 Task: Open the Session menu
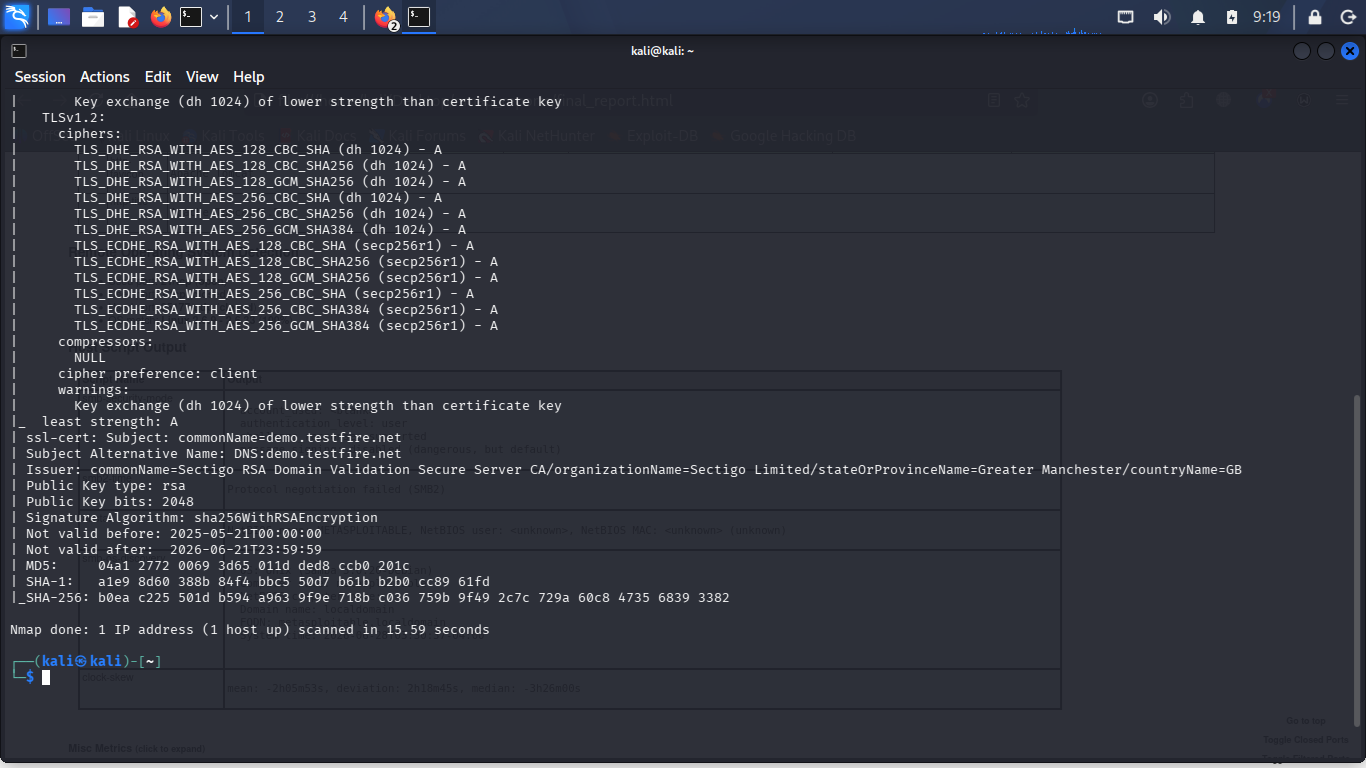(40, 77)
